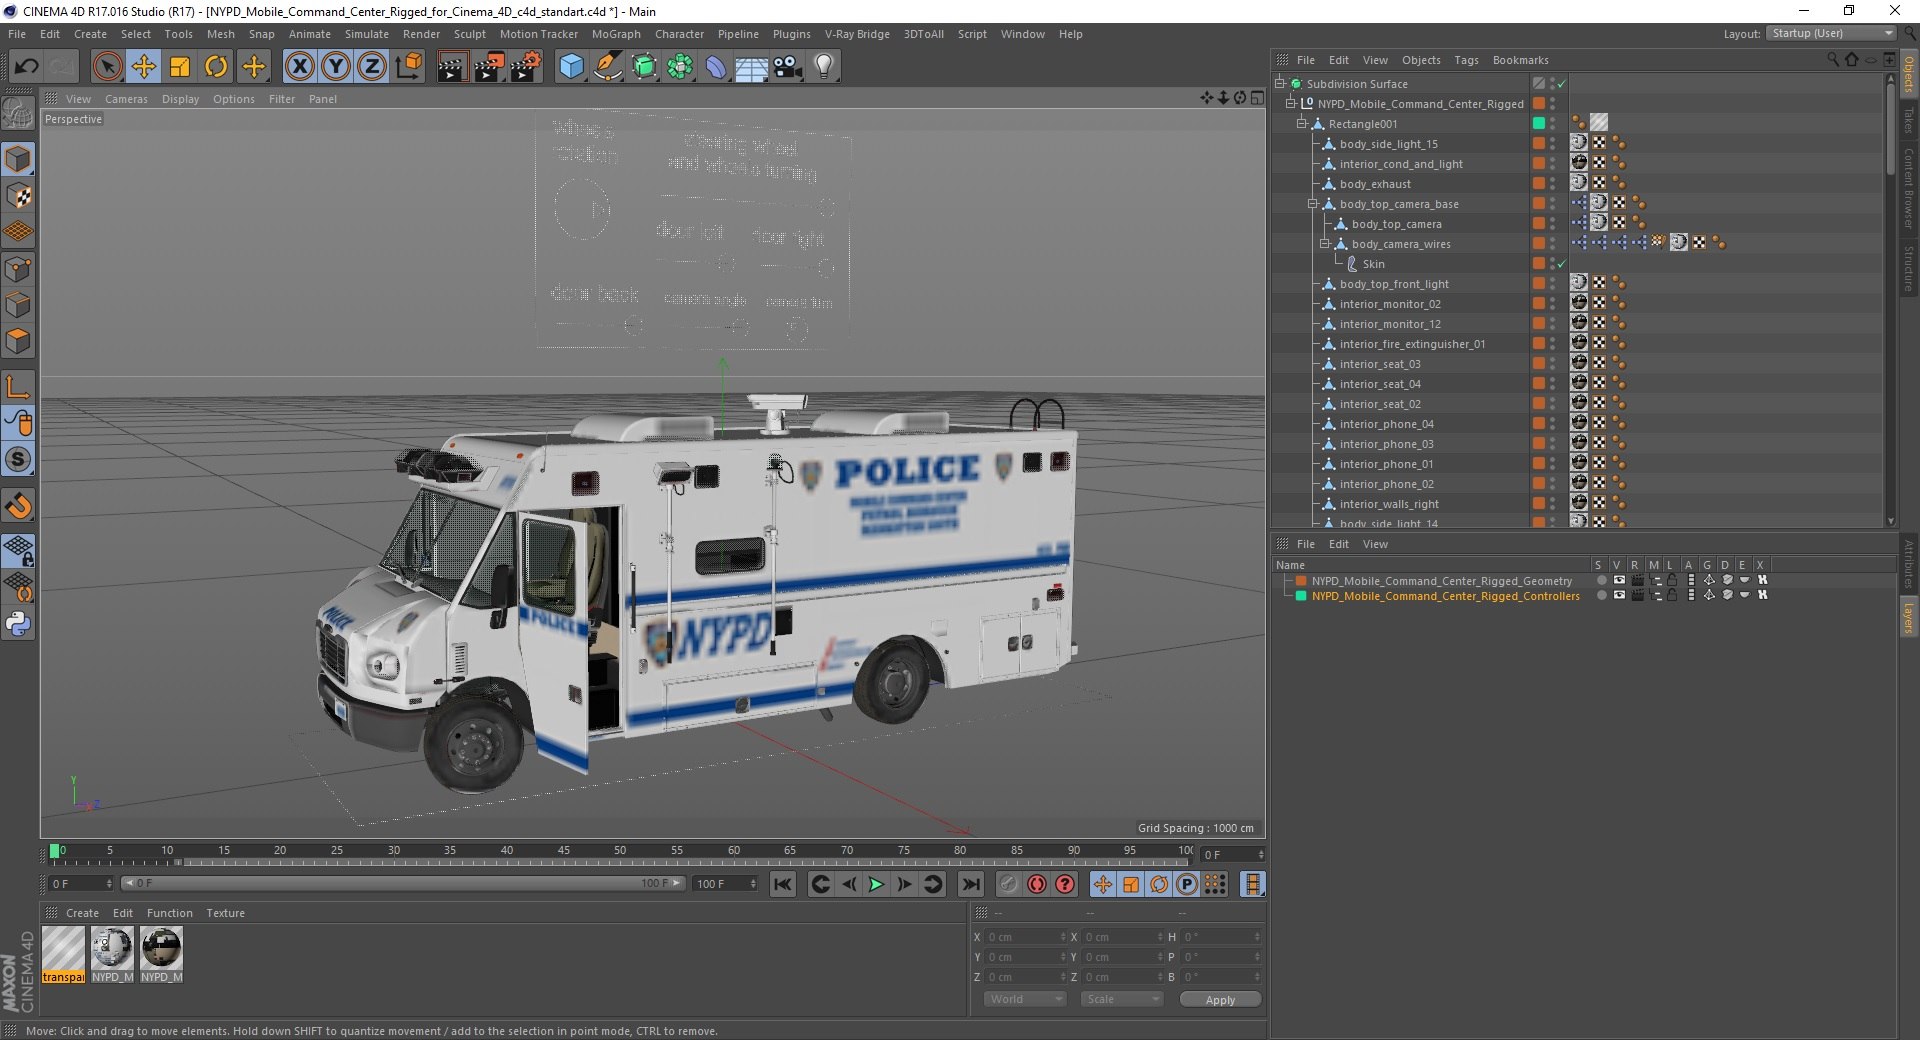Open Edit Render Settings icon
Image resolution: width=1920 pixels, height=1040 pixels.
[526, 67]
